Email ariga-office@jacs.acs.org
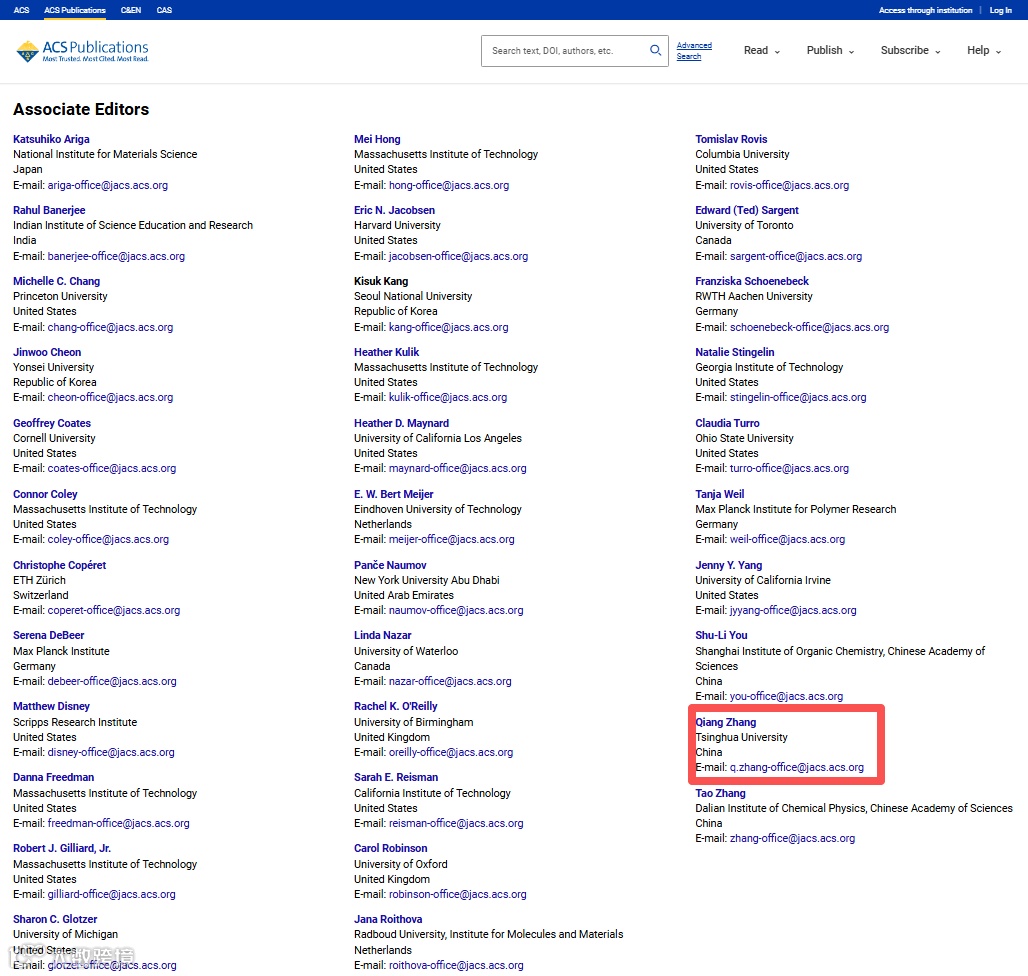 [108, 185]
